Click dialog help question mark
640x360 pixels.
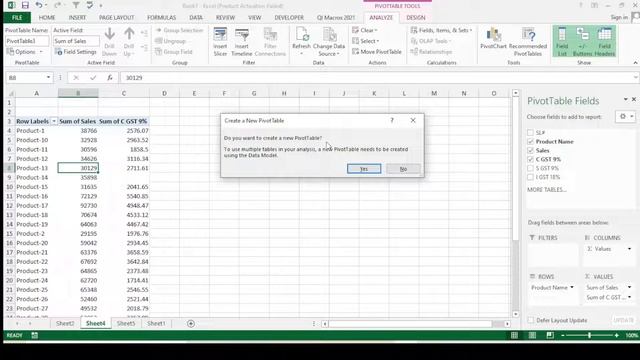[392, 120]
